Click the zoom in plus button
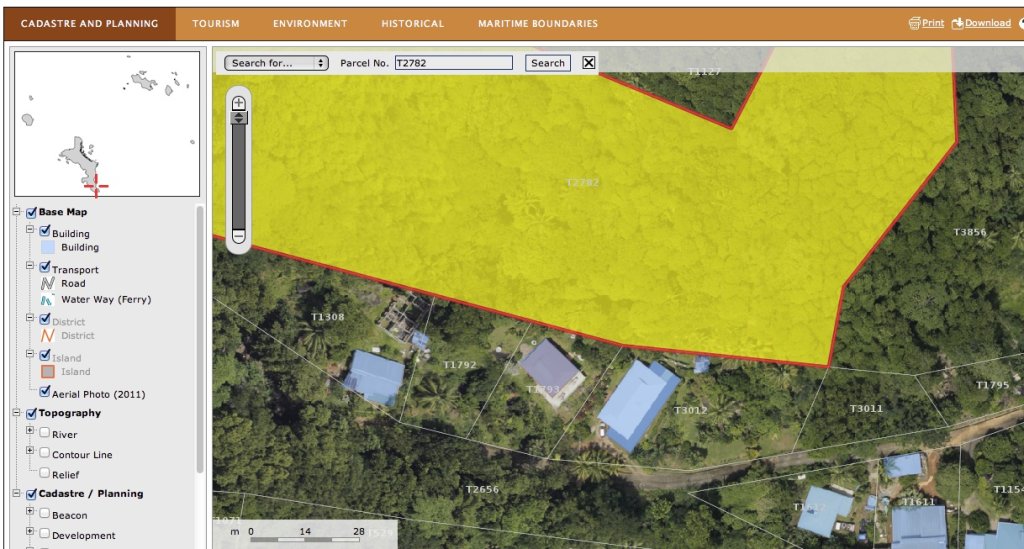1024x549 pixels. pos(238,103)
